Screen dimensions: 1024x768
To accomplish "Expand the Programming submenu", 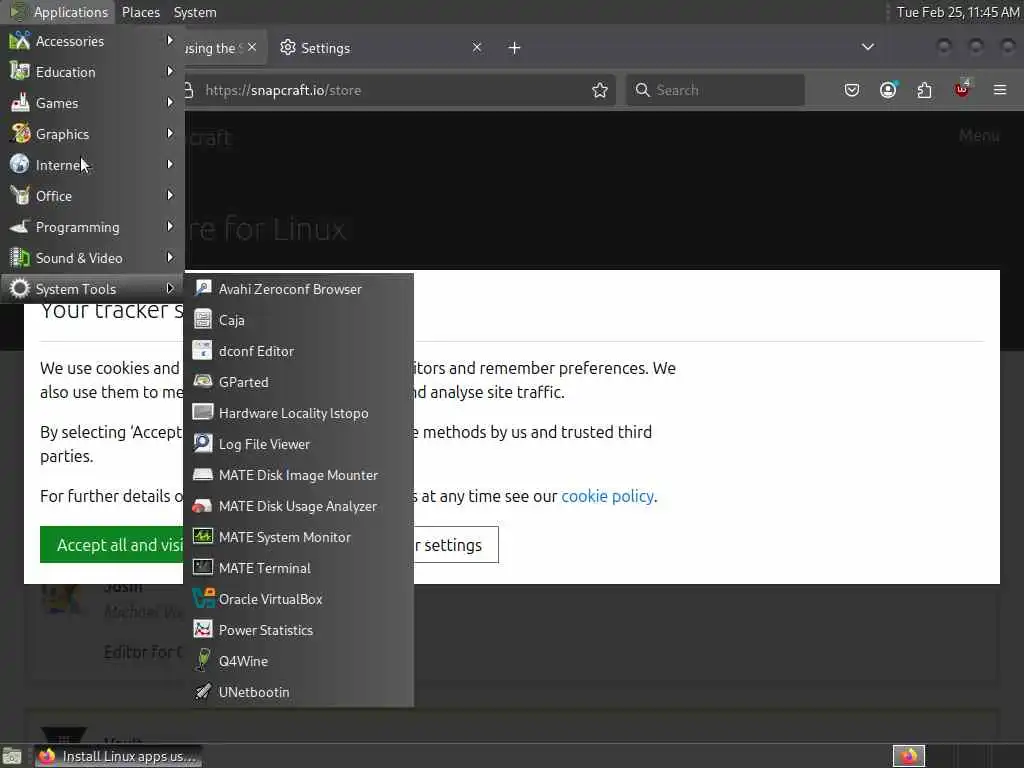I will tap(92, 227).
